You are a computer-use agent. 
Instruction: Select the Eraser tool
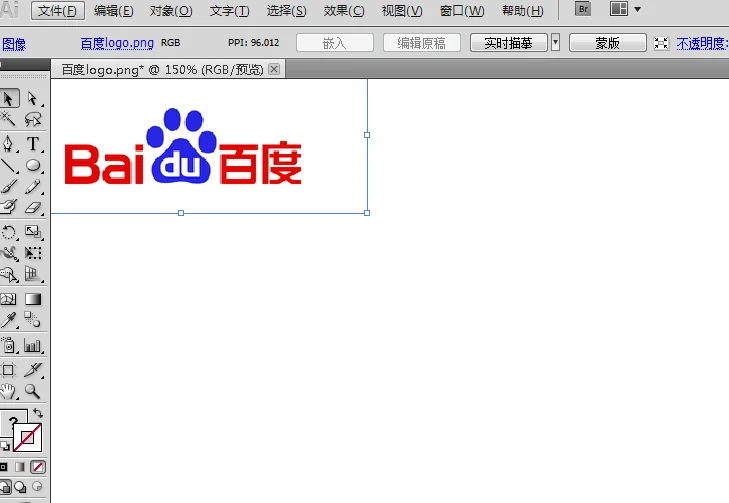(x=33, y=207)
